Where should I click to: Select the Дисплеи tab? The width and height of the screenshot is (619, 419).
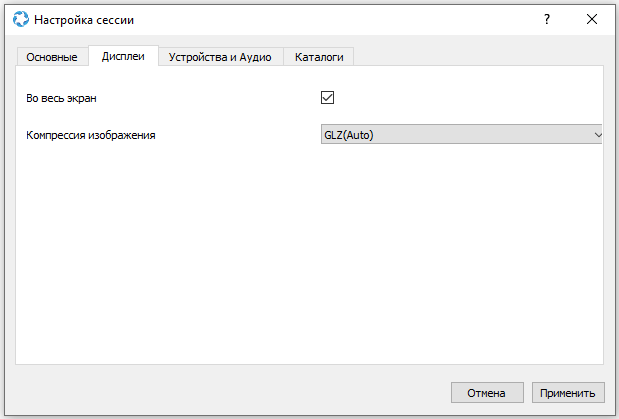tap(123, 56)
